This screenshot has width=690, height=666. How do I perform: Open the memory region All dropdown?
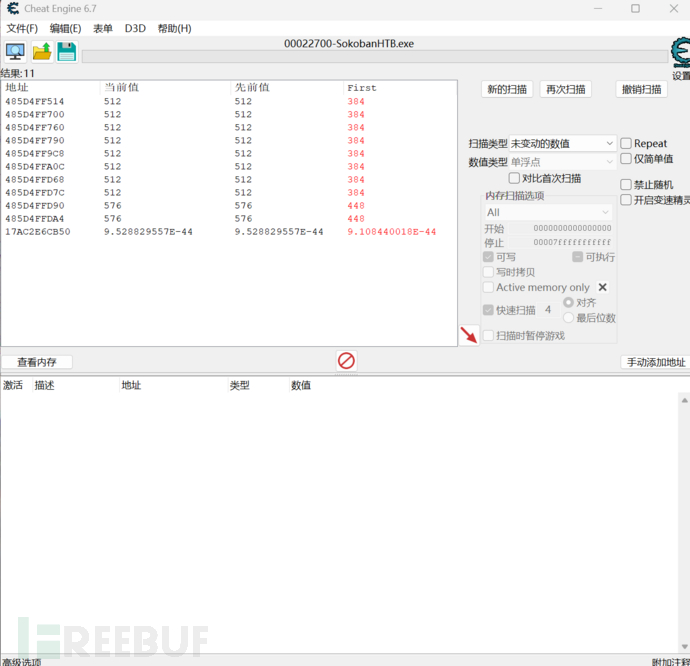point(548,213)
